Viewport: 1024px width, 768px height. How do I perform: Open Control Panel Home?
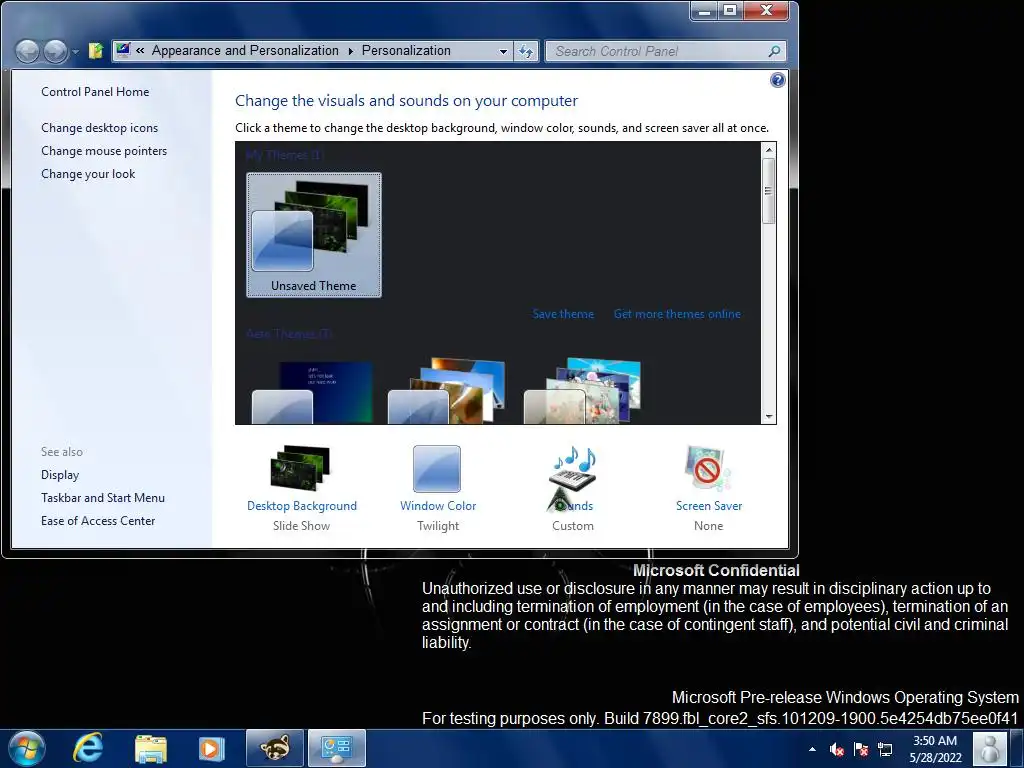tap(95, 92)
